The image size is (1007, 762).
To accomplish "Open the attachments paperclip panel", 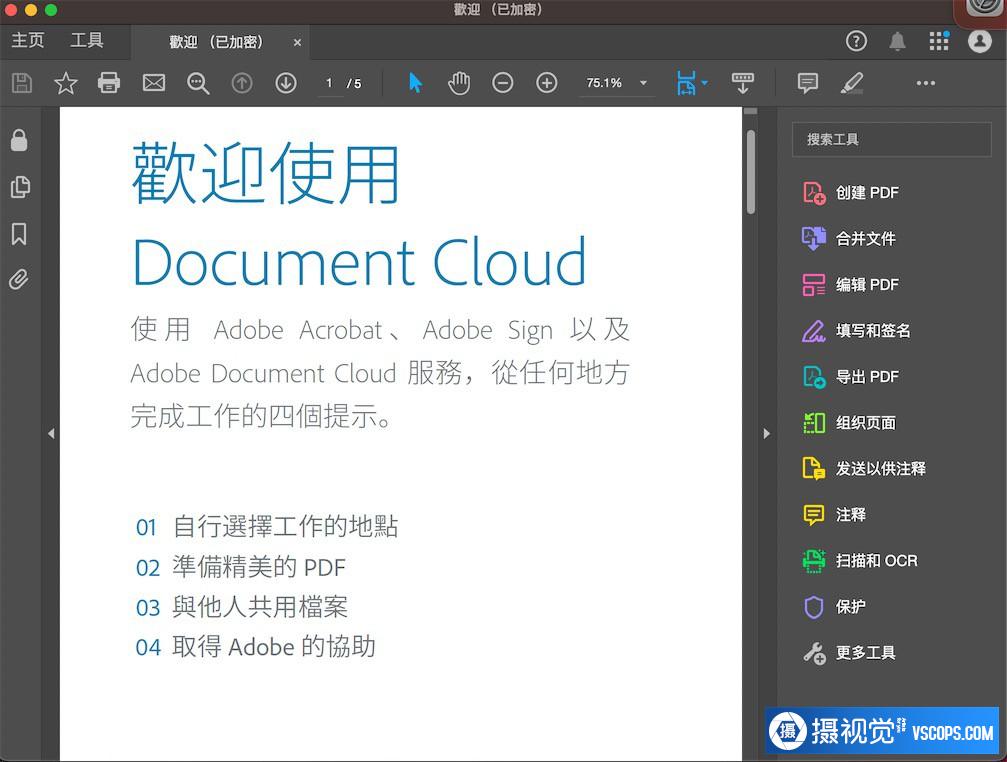I will [x=19, y=280].
